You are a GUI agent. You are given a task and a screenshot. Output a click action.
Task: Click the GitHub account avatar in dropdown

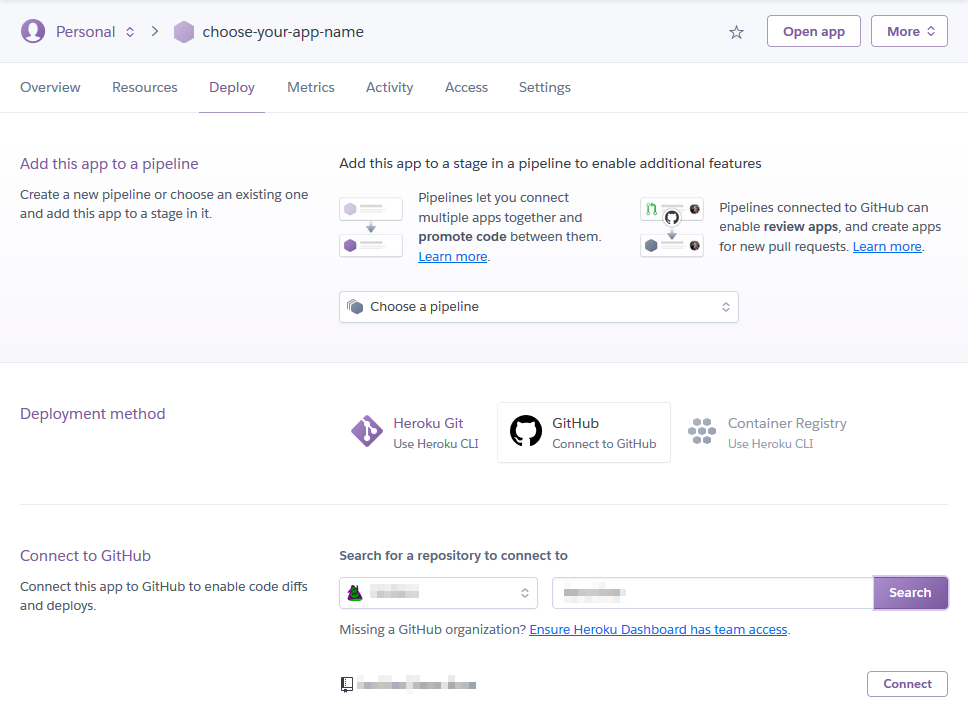(355, 593)
